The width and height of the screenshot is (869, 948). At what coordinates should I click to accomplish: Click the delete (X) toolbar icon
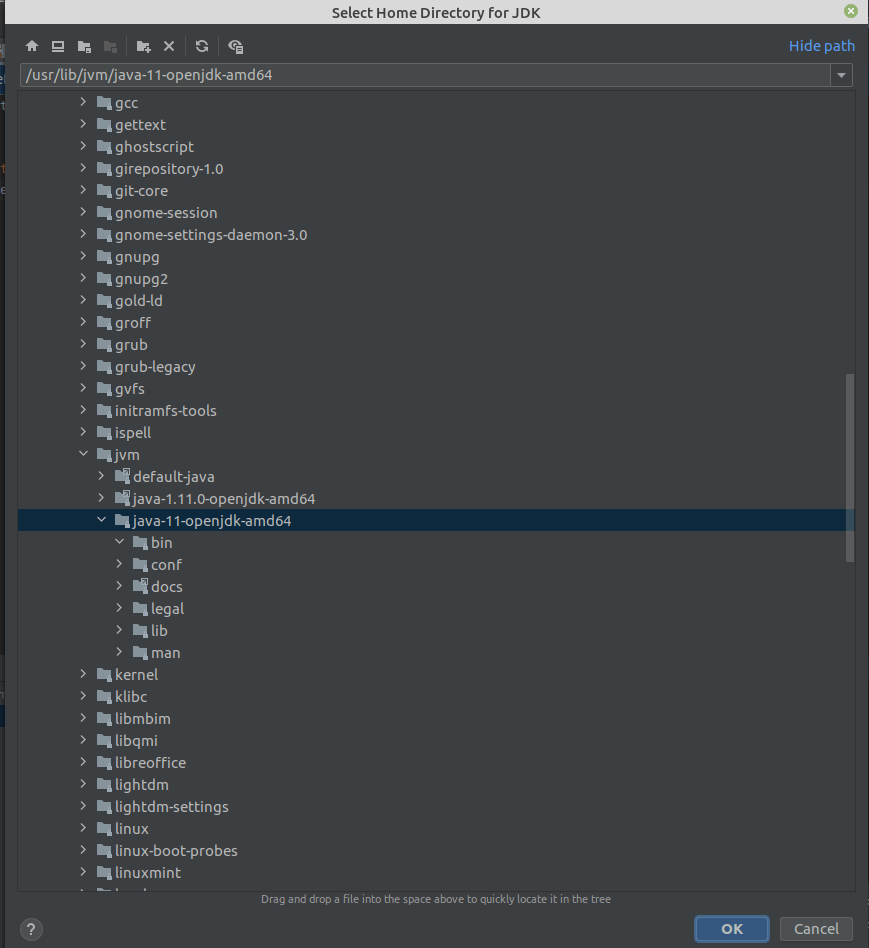click(x=168, y=46)
